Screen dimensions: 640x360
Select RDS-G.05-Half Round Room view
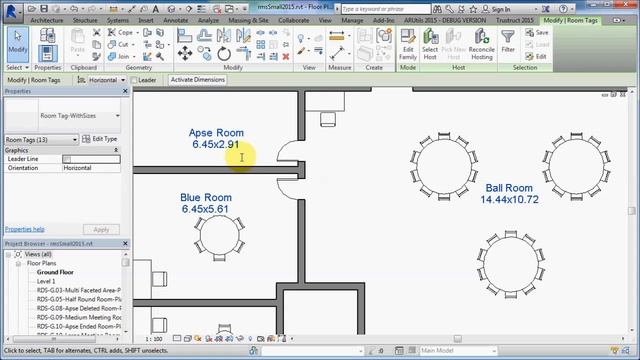79,299
